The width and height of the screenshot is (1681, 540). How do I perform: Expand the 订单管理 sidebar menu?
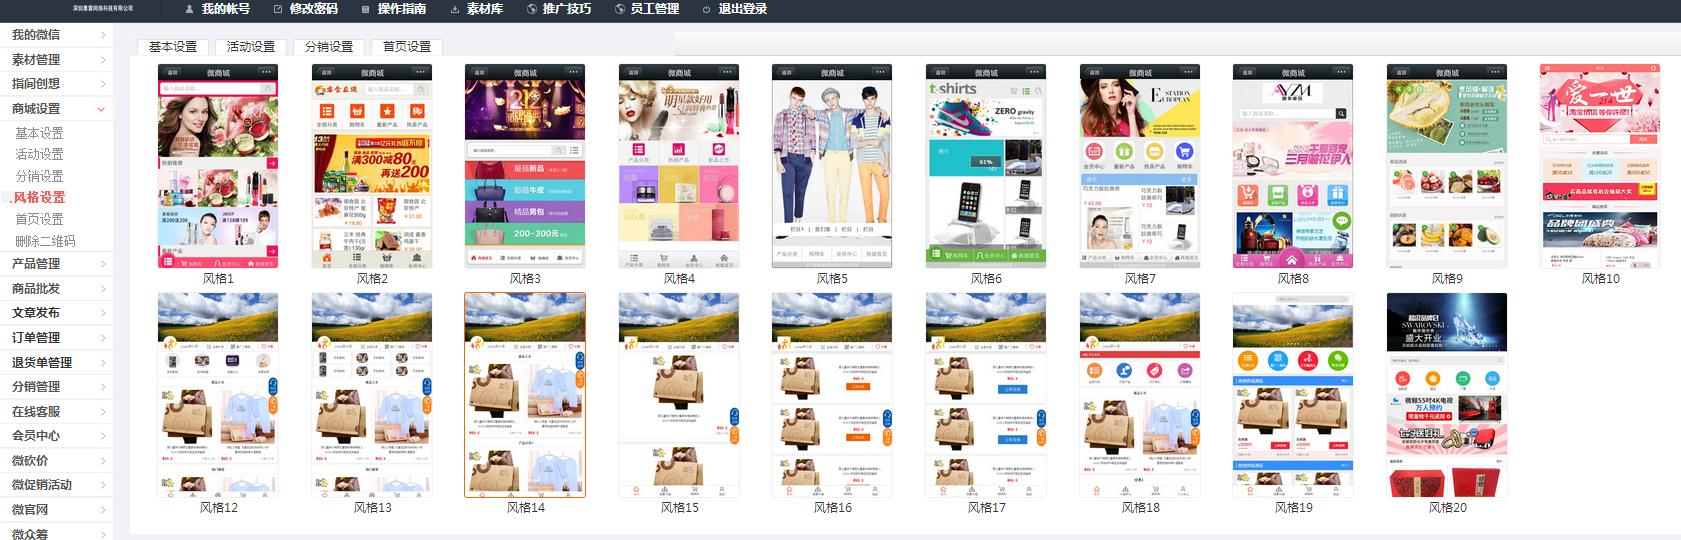[x=56, y=338]
